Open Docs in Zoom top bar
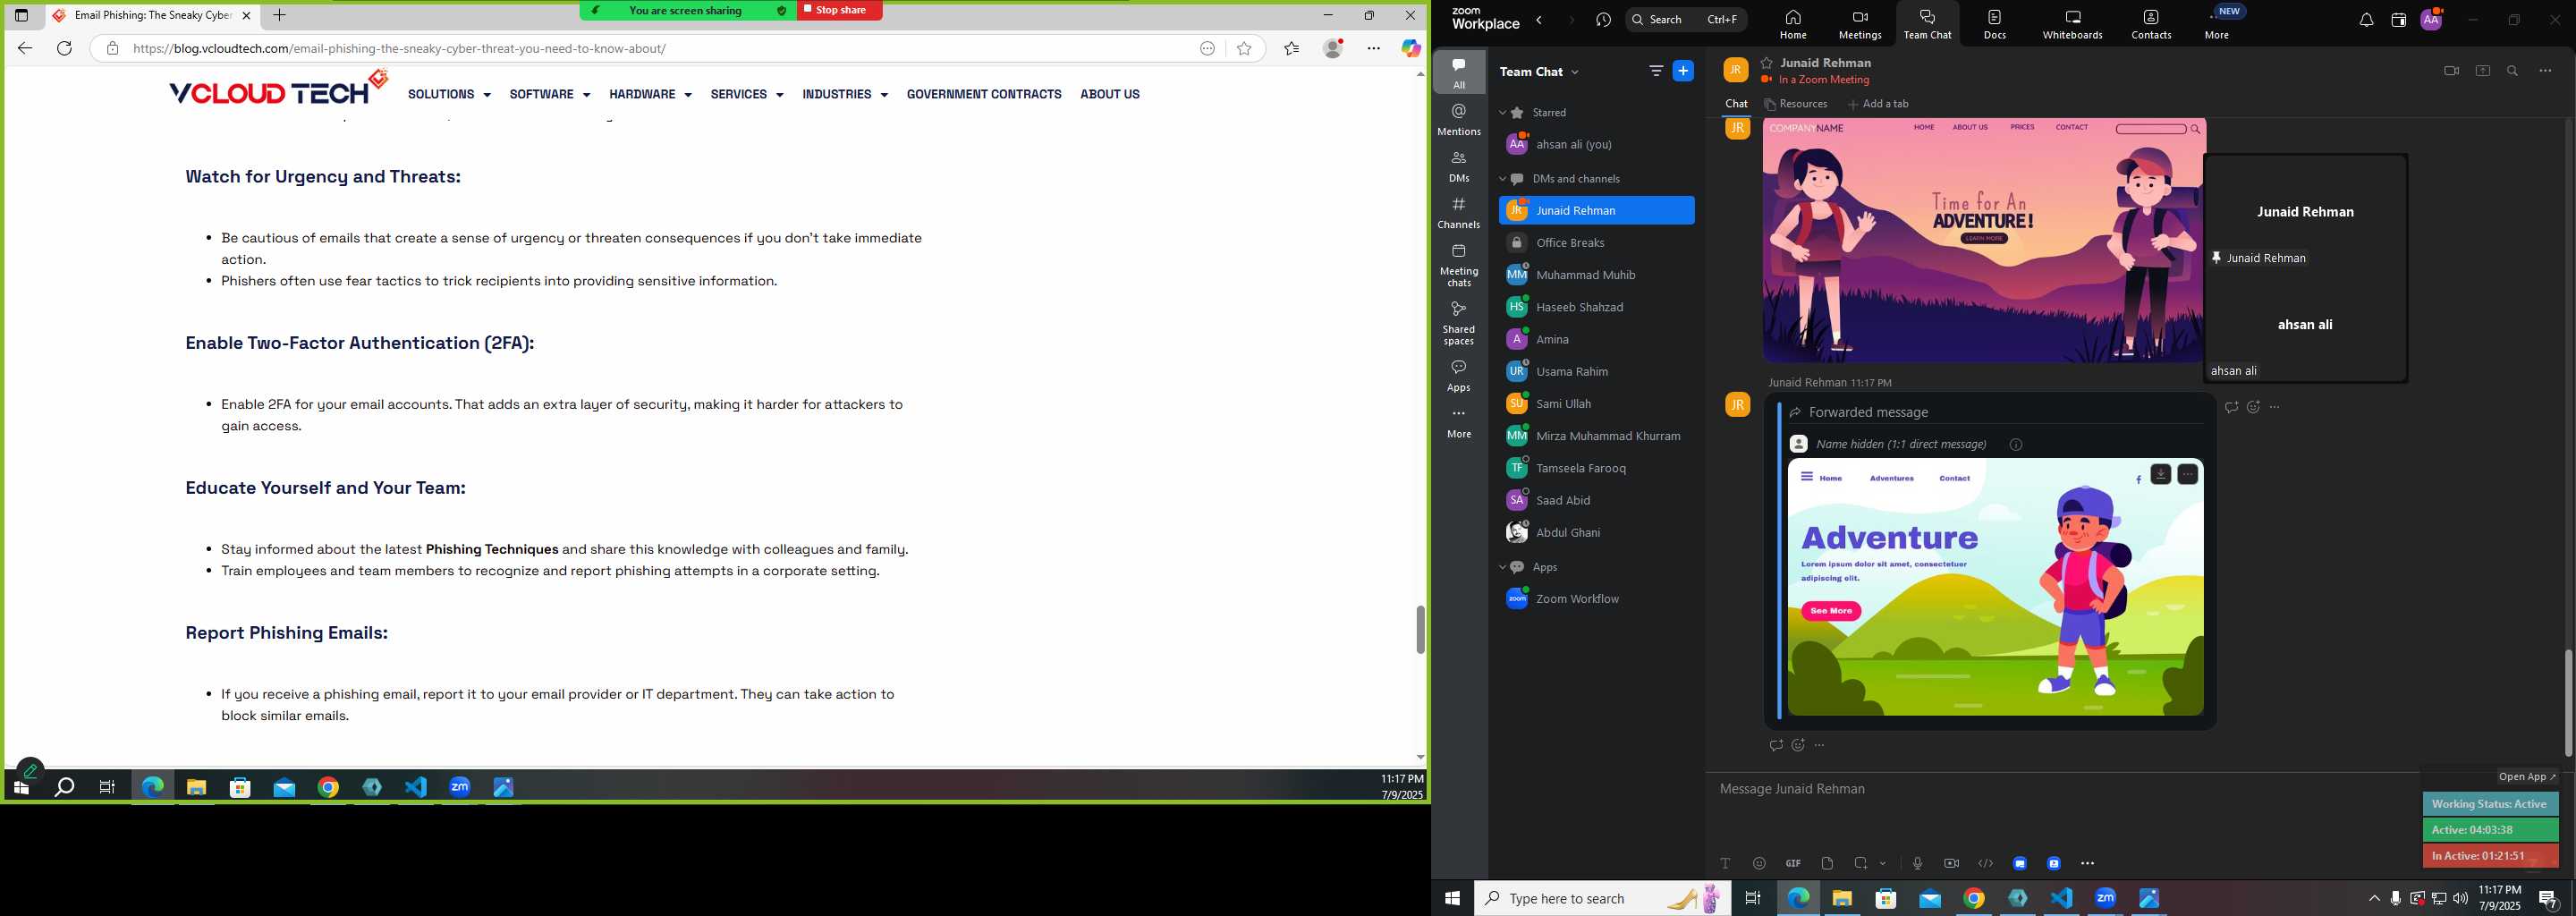 coord(1994,22)
